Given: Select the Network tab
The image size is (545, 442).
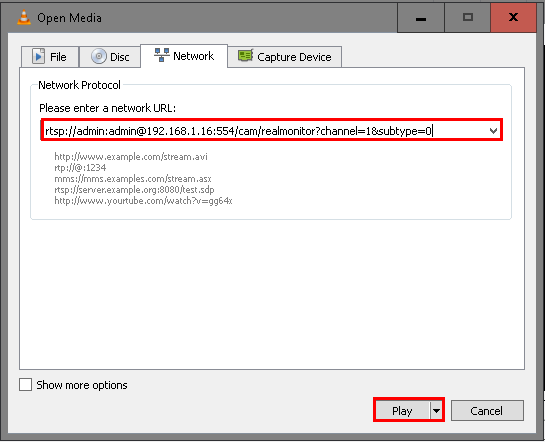Looking at the screenshot, I should [184, 56].
